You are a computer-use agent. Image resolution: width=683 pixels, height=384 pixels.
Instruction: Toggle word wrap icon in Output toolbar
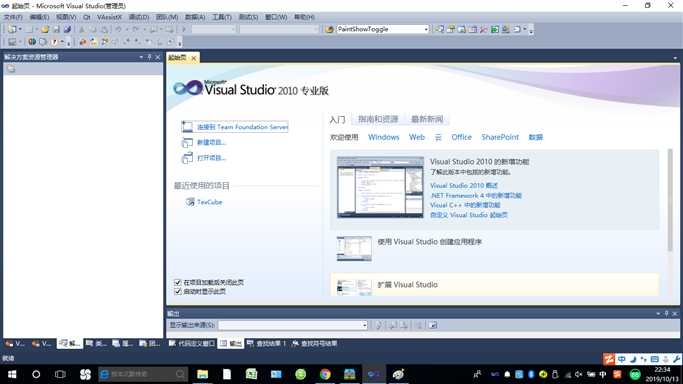[433, 325]
